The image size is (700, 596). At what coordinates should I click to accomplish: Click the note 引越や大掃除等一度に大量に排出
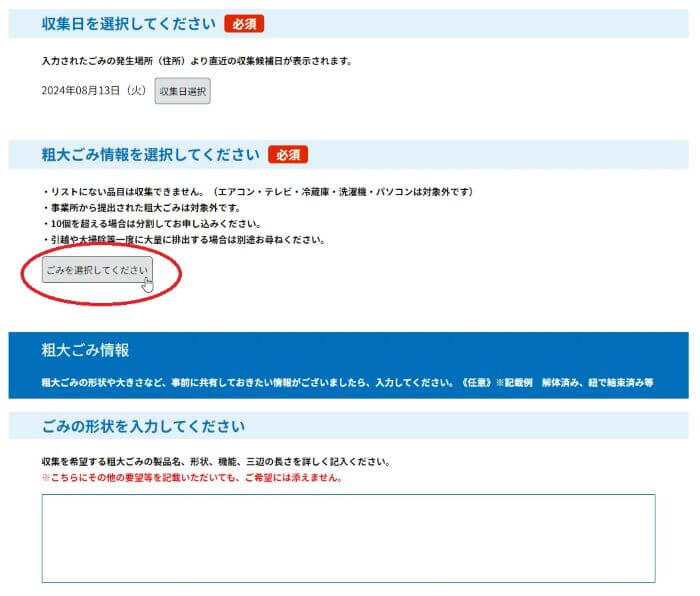(x=184, y=240)
